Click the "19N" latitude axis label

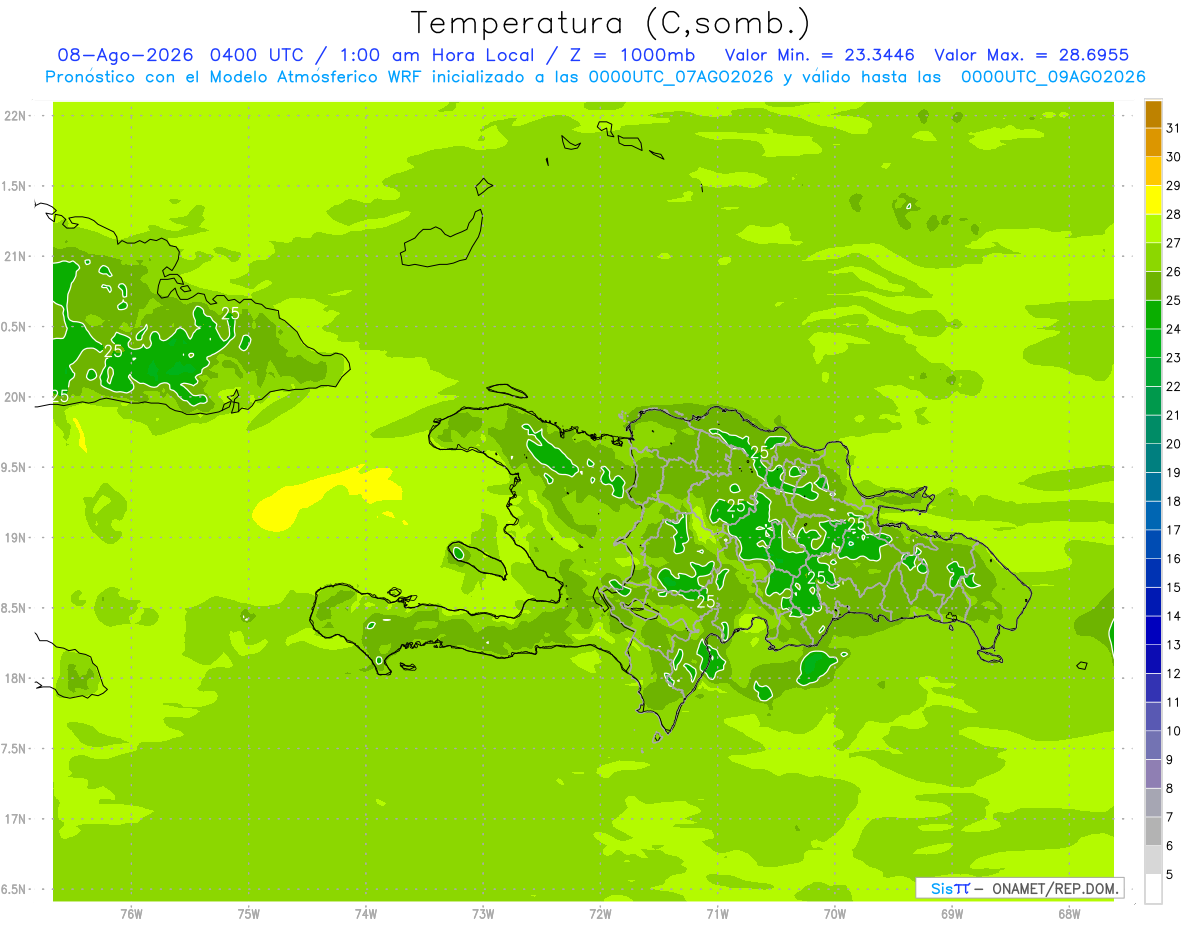[17, 538]
